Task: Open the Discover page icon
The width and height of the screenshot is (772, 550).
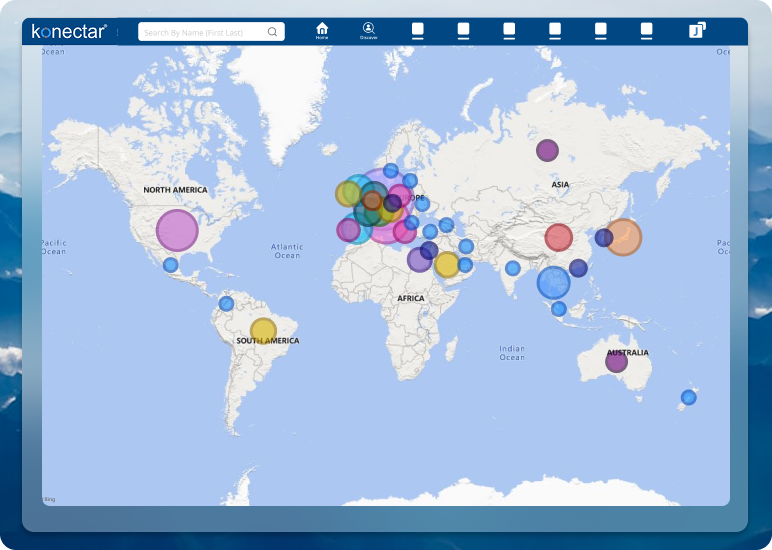Action: pos(369,30)
